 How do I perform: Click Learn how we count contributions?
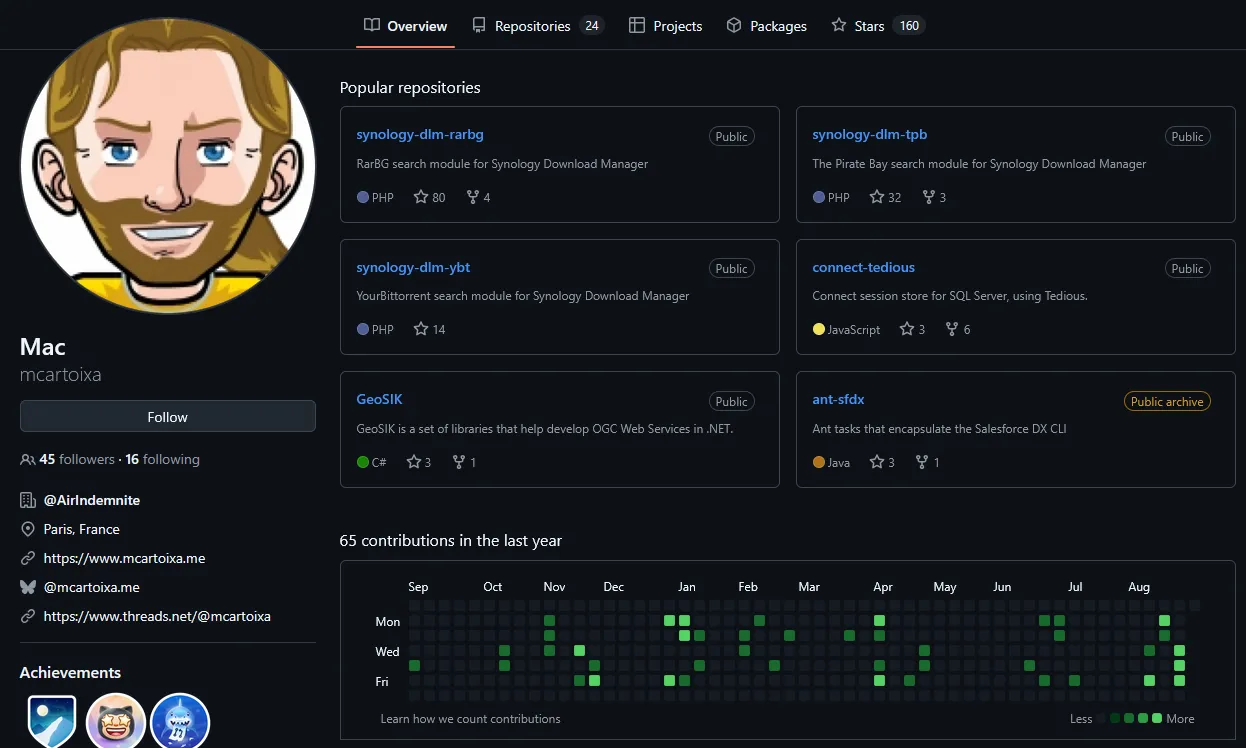pos(471,718)
